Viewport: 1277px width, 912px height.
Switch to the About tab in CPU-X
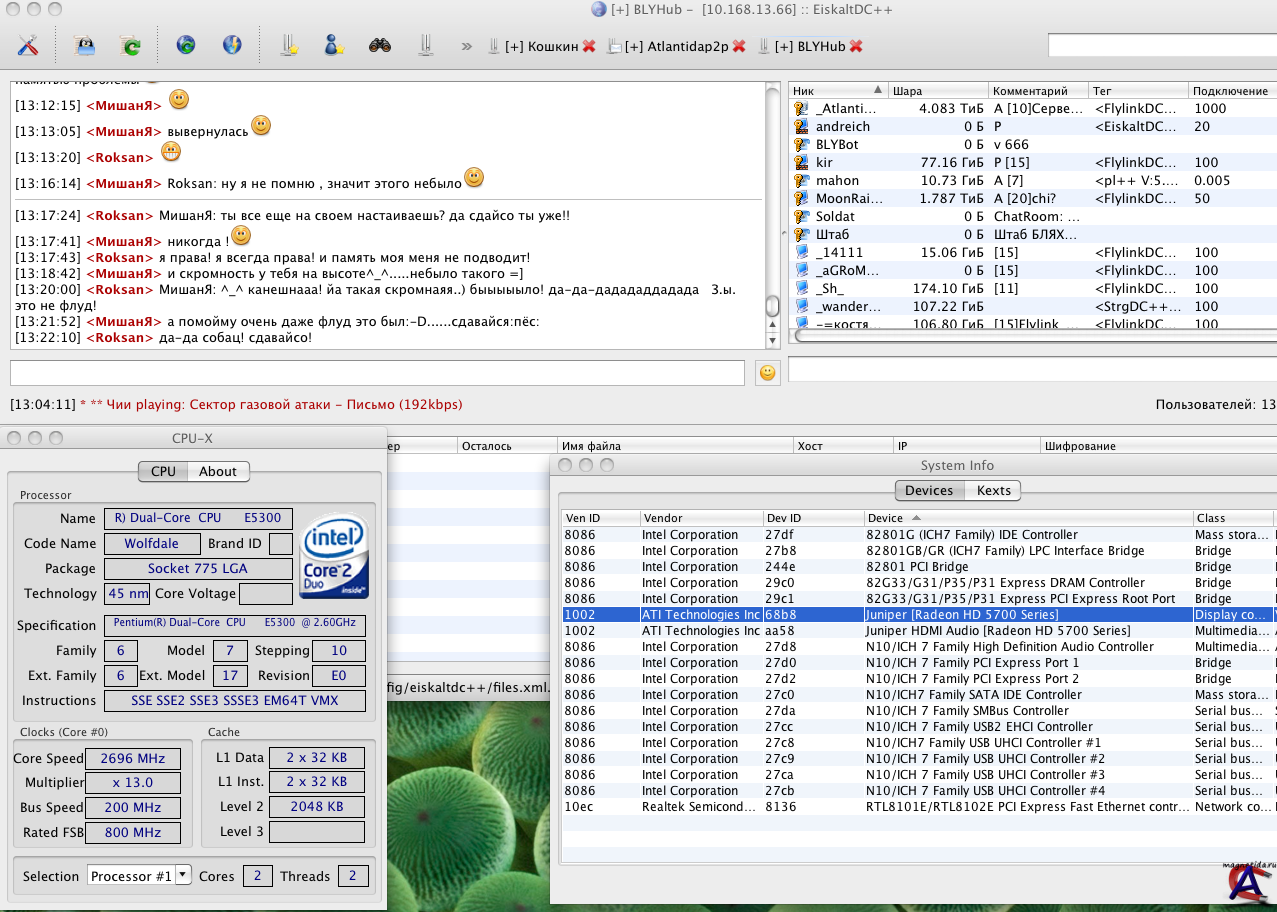point(217,471)
